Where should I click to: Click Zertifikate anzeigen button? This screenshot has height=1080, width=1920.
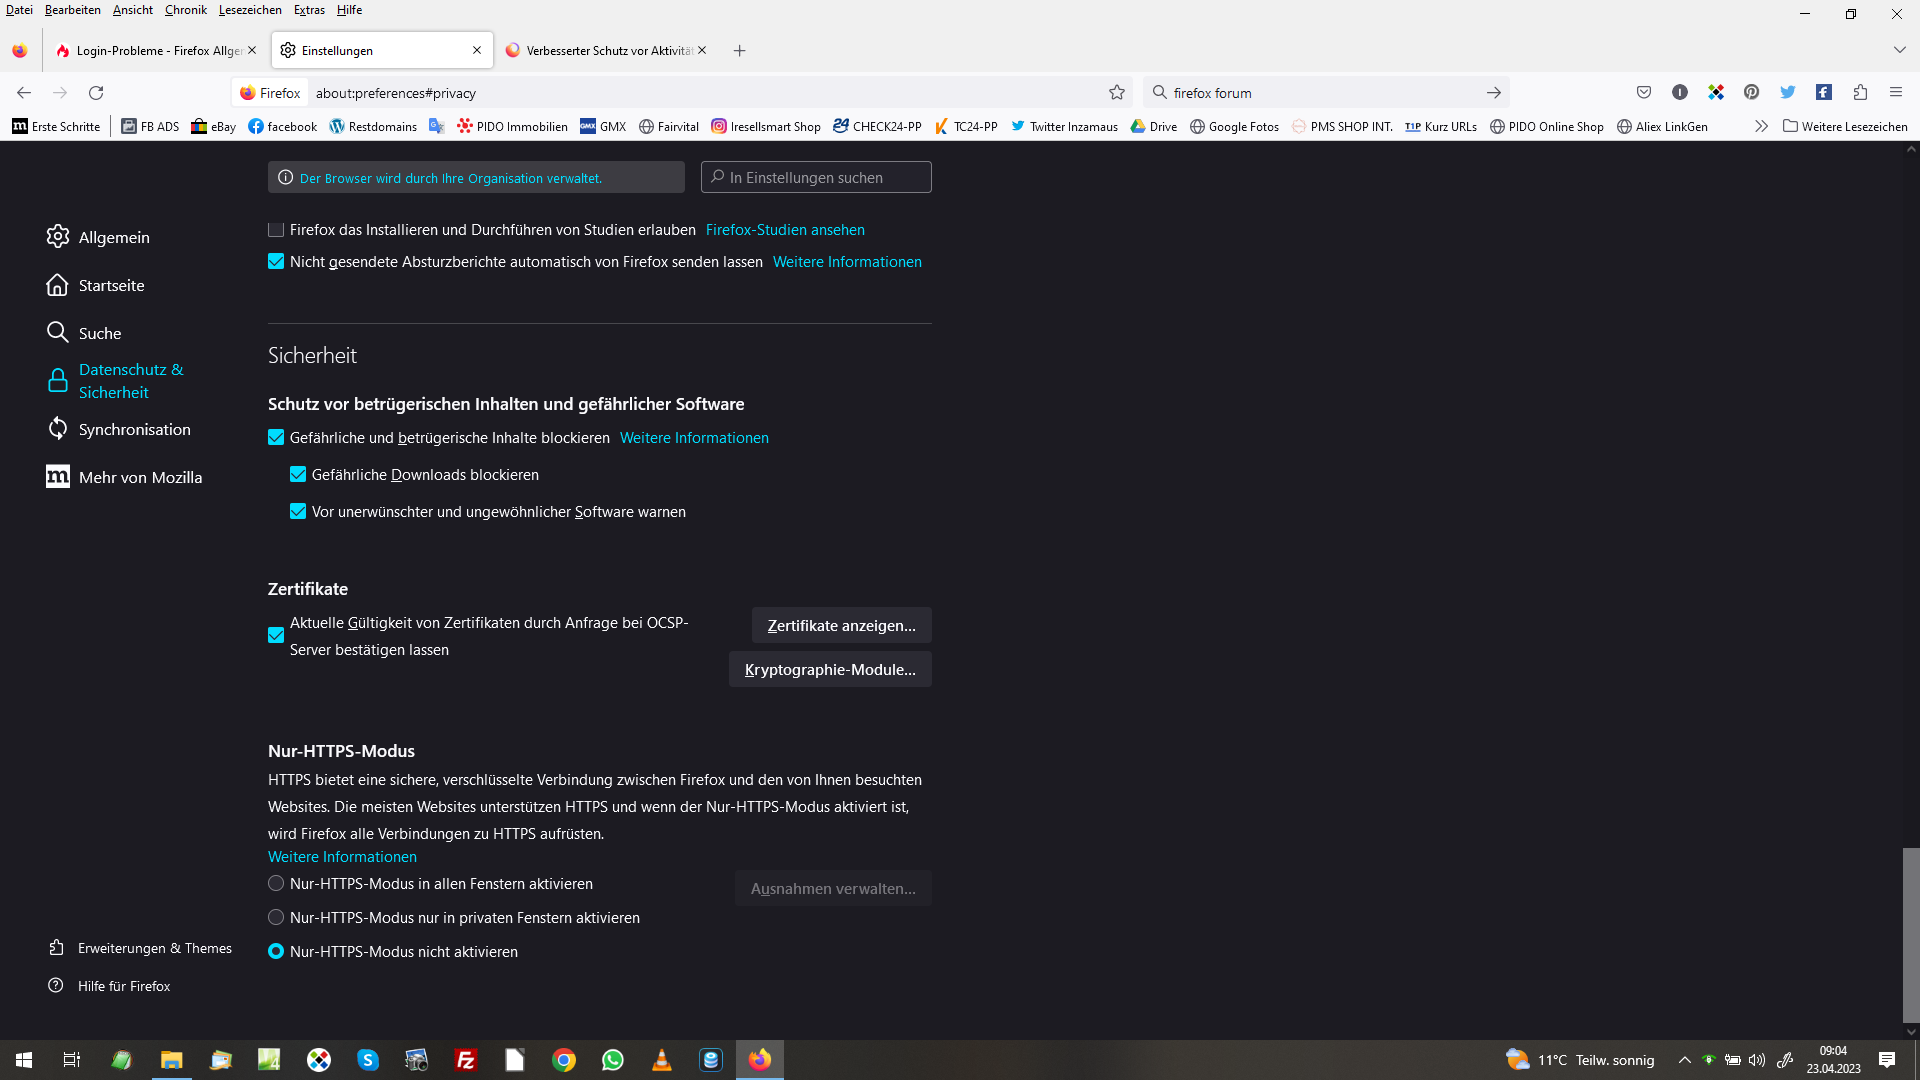(841, 626)
